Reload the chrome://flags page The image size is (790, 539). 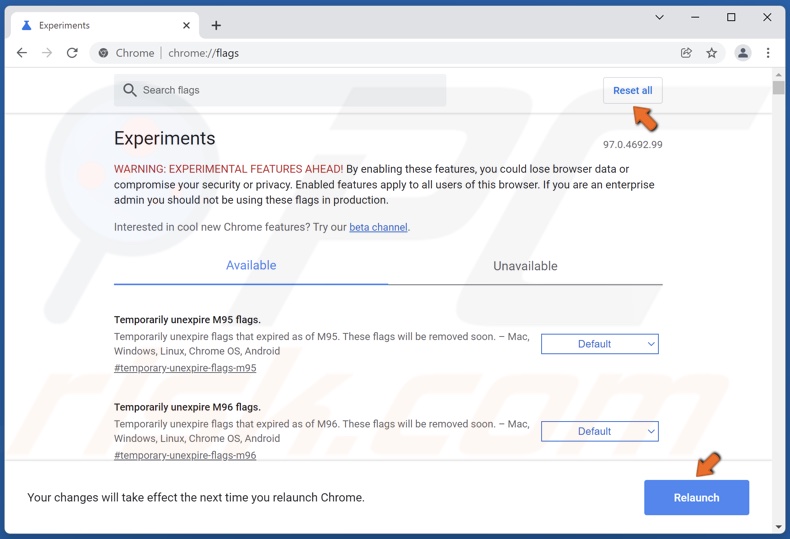pos(72,53)
